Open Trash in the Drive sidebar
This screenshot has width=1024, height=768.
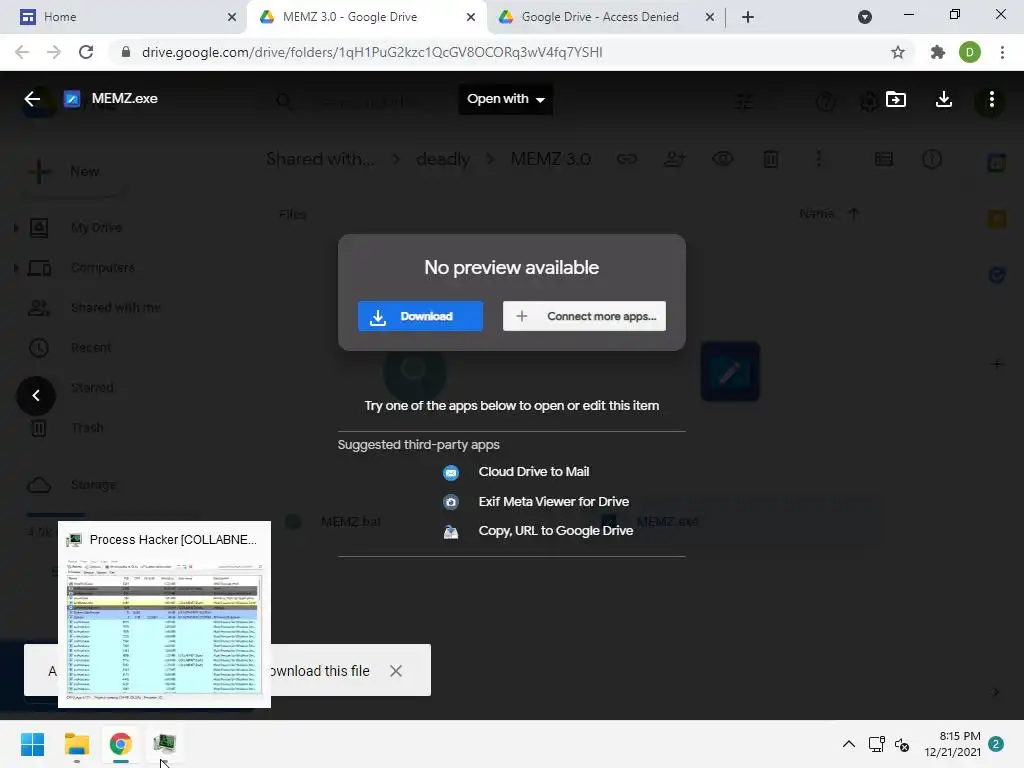[x=87, y=428]
